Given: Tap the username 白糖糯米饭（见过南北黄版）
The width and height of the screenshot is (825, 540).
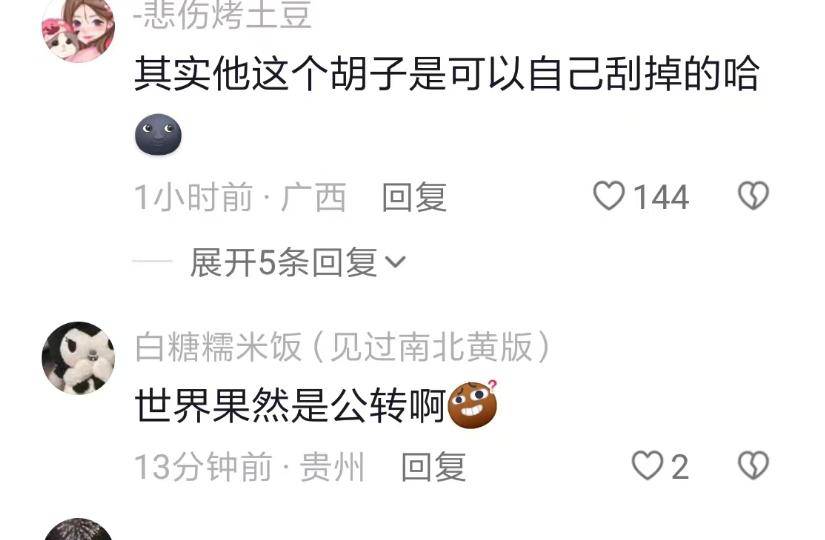Looking at the screenshot, I should click(x=343, y=347).
